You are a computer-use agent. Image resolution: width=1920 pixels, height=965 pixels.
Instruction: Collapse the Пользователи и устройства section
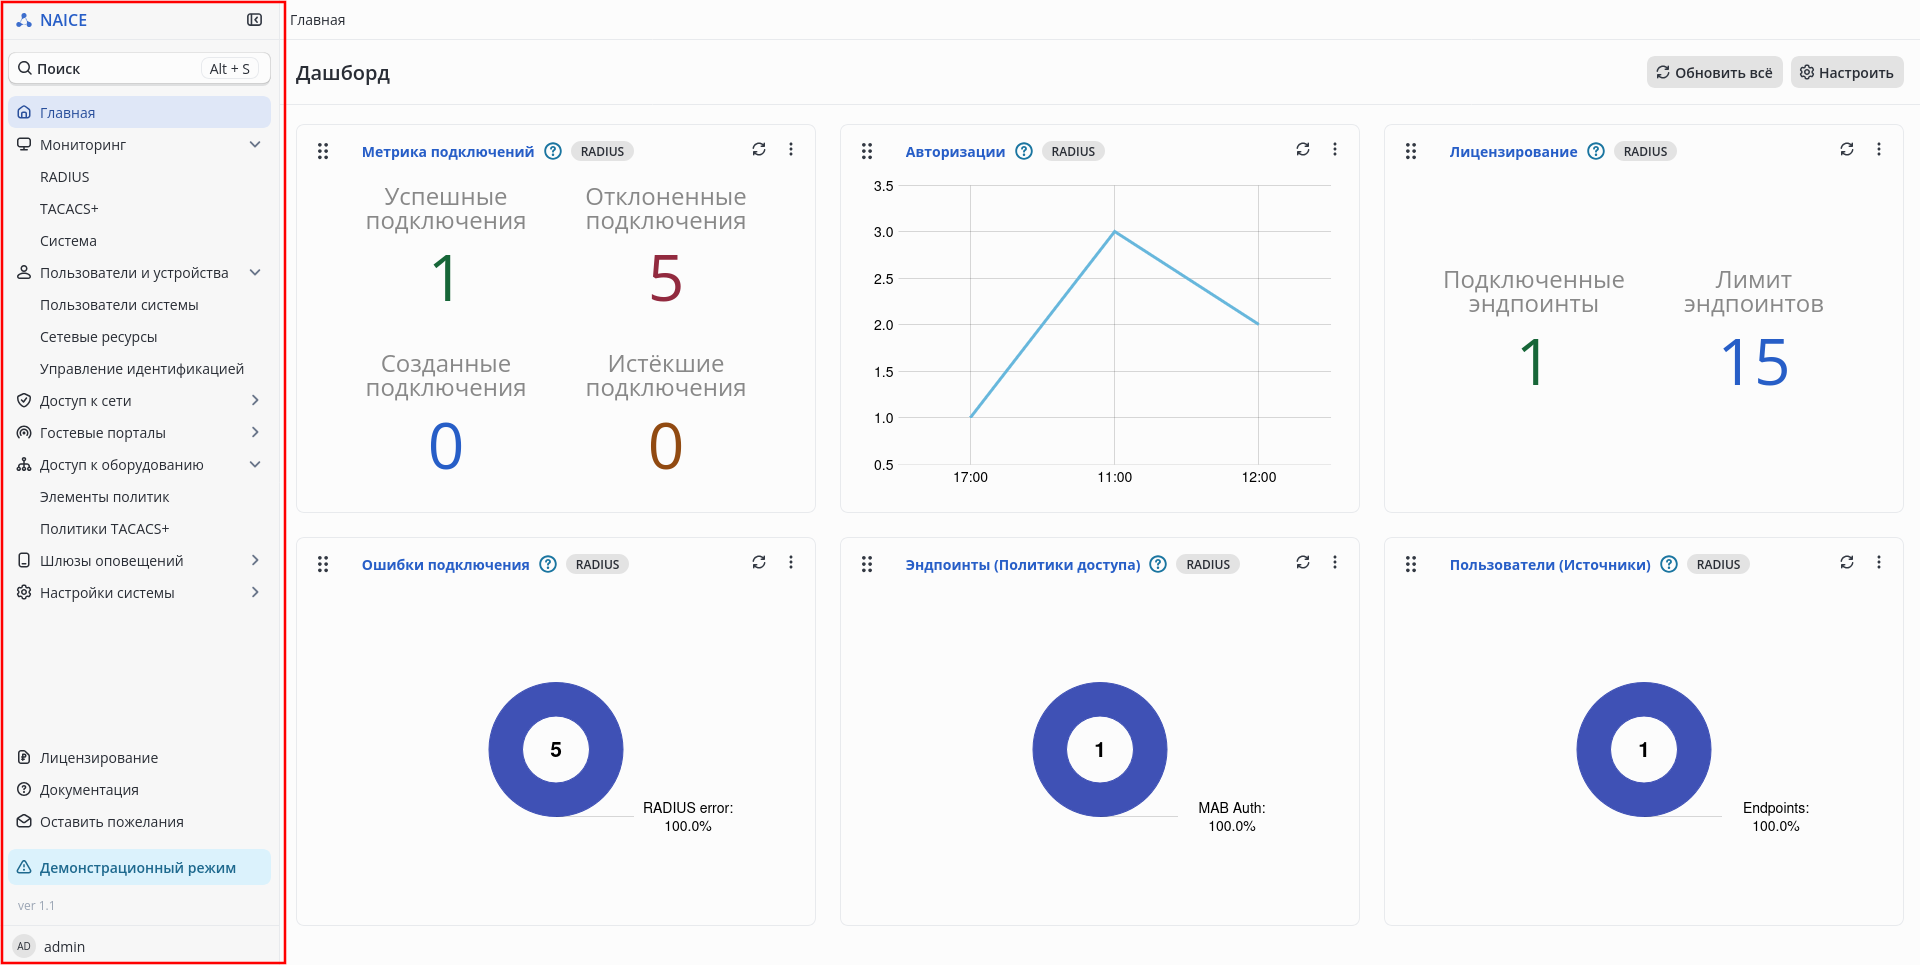tap(255, 272)
